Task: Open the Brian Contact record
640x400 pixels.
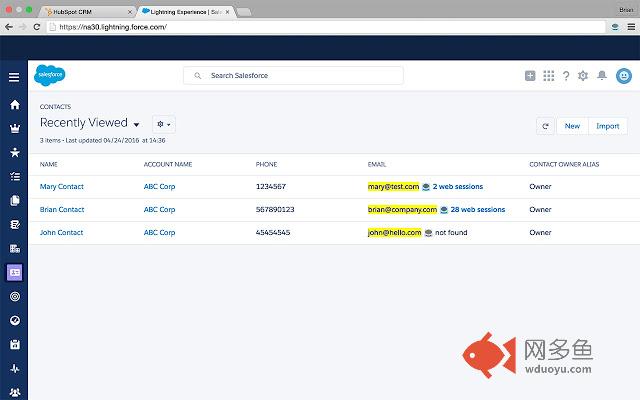Action: pyautogui.click(x=62, y=209)
